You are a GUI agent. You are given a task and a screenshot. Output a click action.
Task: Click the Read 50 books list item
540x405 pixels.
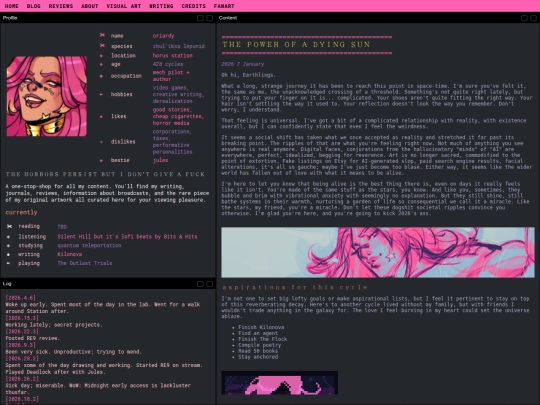(x=258, y=351)
